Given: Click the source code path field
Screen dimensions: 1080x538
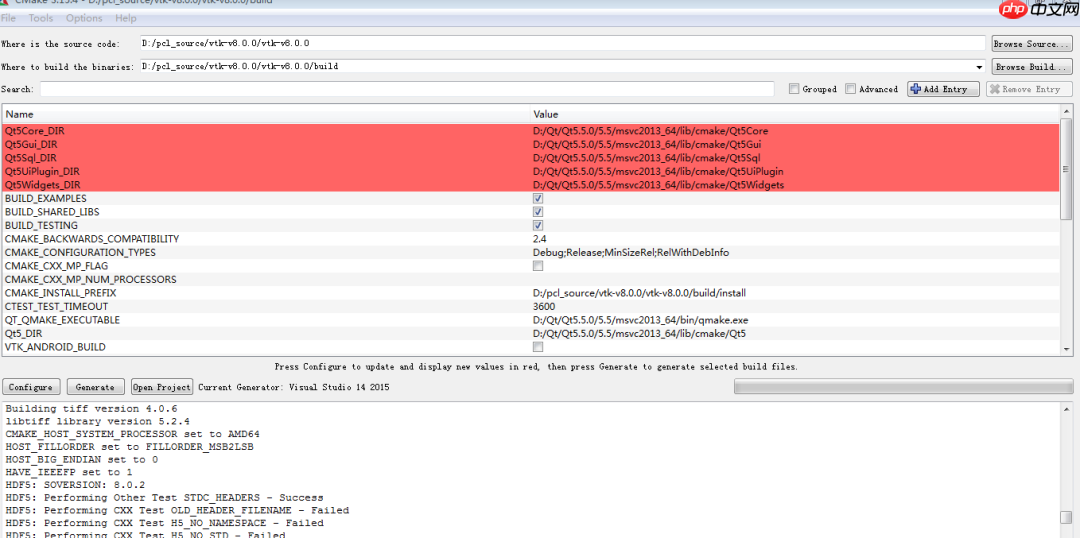Looking at the screenshot, I should point(562,43).
